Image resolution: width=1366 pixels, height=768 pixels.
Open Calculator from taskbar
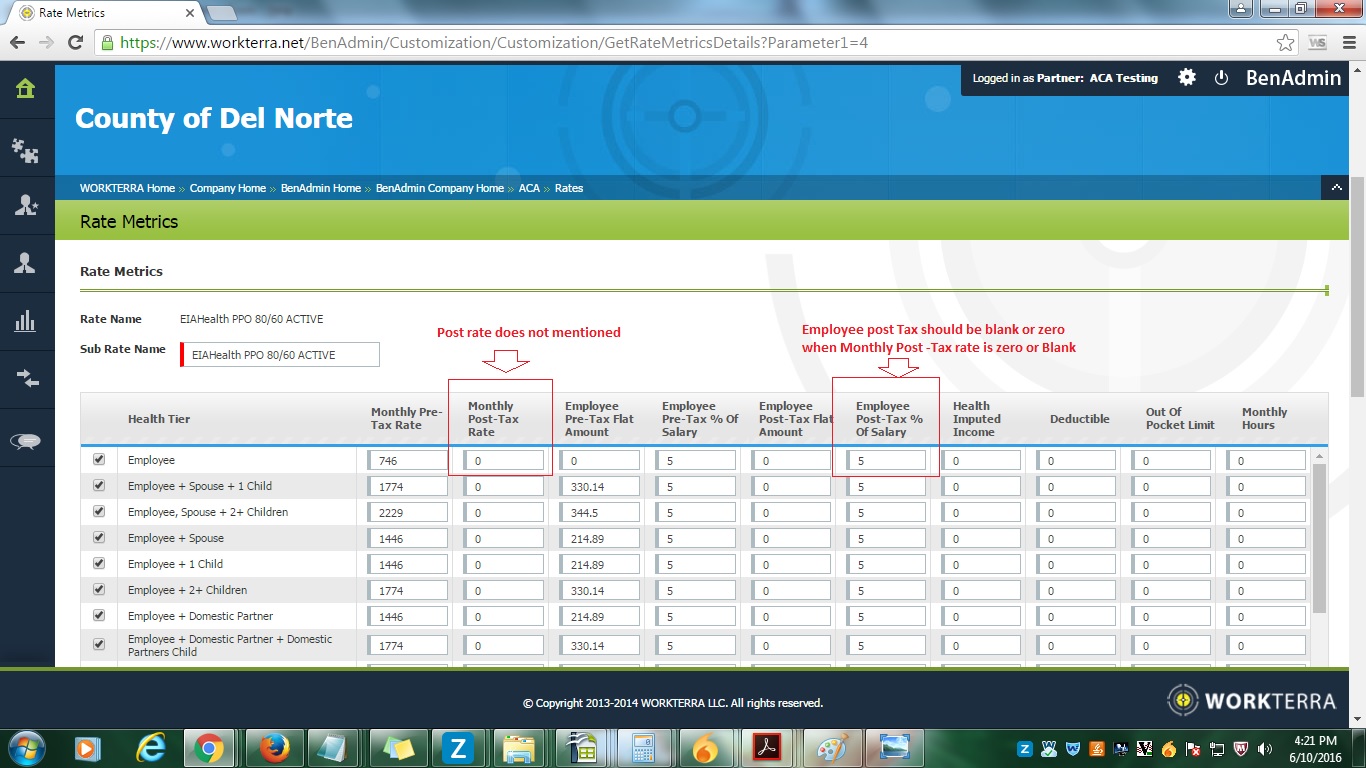[643, 748]
